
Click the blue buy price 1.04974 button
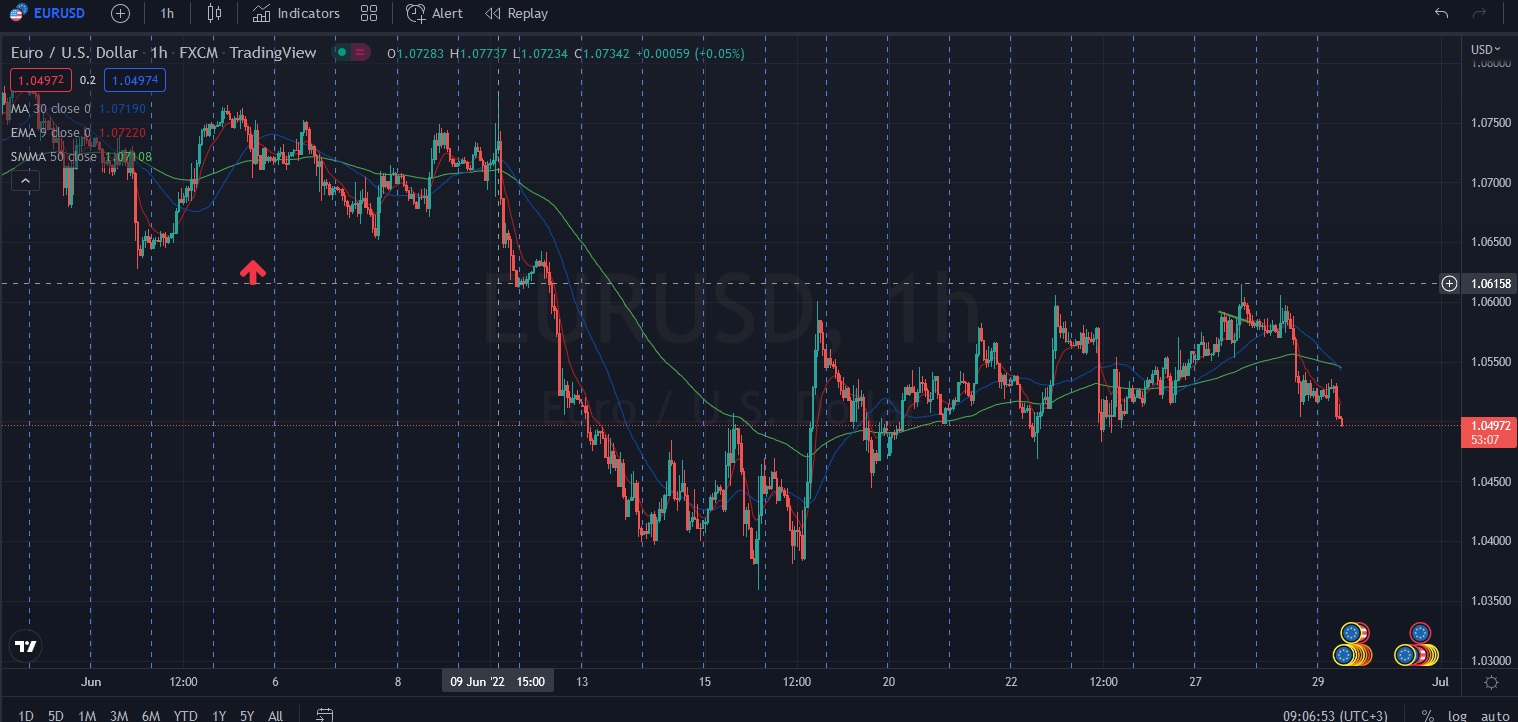tap(134, 81)
